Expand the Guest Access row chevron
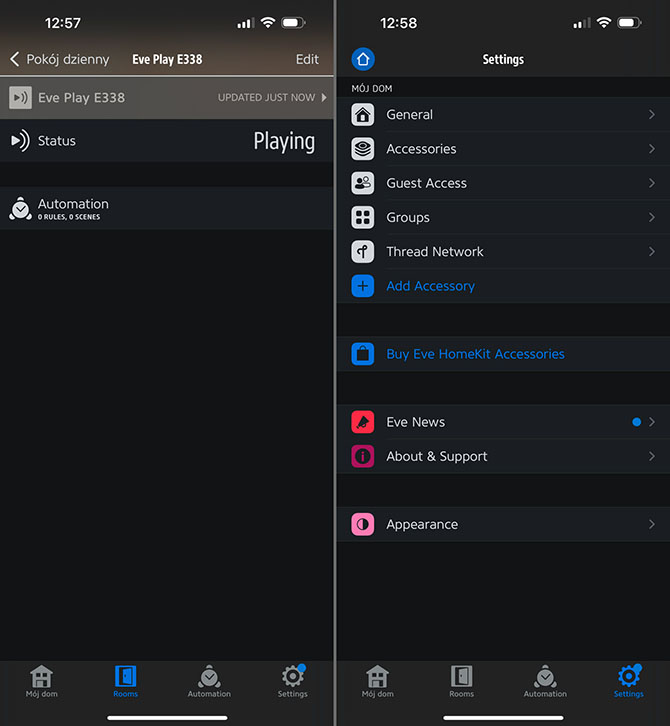670x726 pixels. (652, 183)
